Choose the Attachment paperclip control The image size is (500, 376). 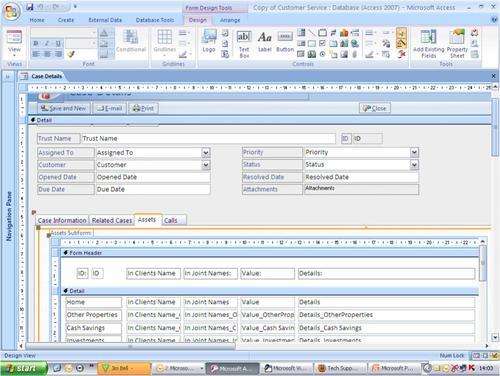pyautogui.click(x=355, y=54)
